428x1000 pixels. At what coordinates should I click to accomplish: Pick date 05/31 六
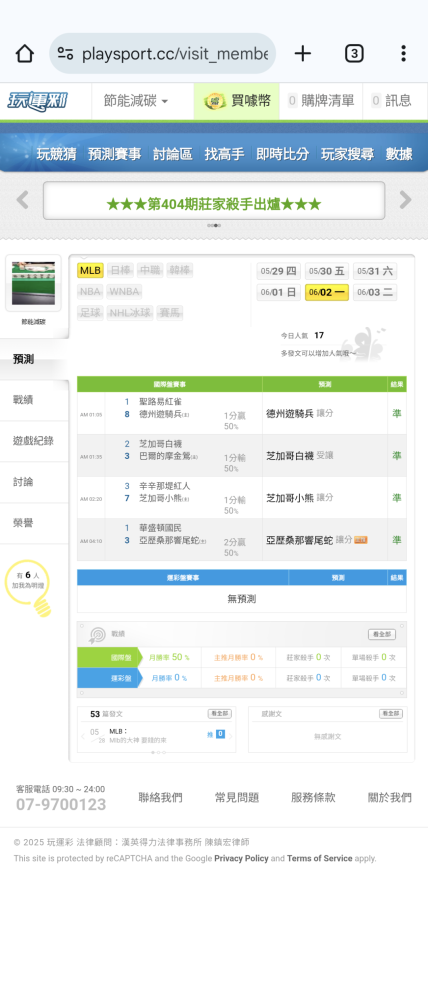click(x=375, y=271)
